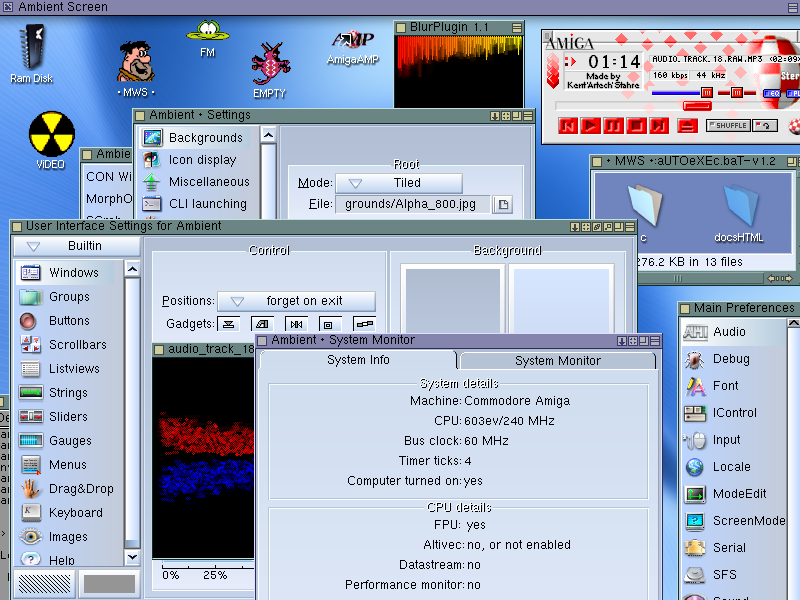This screenshot has width=800, height=600.
Task: Click the AmigaAMP song position knob
Action: [697, 106]
